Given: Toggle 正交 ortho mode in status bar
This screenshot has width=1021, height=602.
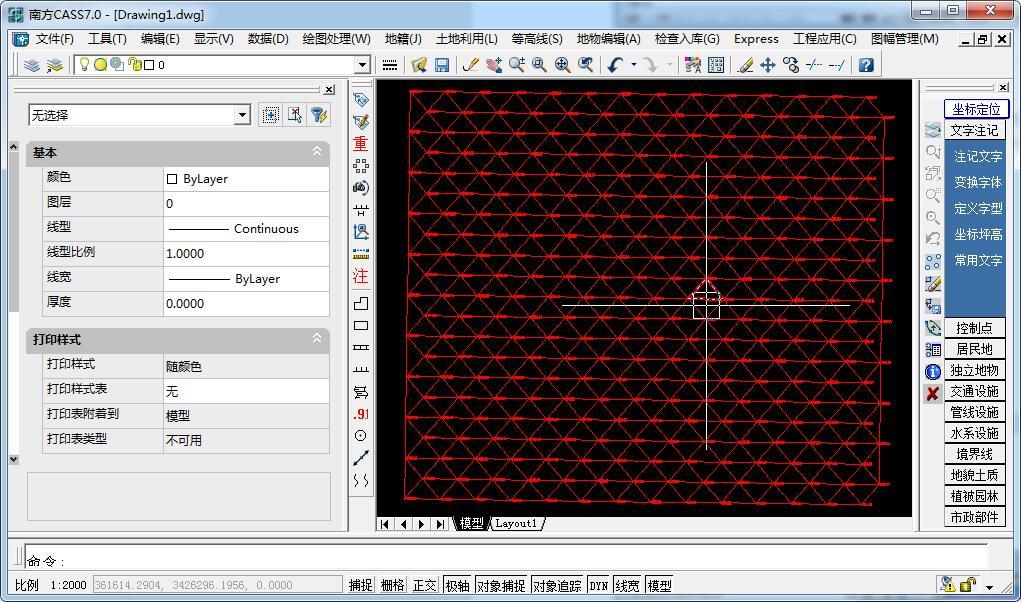Looking at the screenshot, I should pos(424,585).
